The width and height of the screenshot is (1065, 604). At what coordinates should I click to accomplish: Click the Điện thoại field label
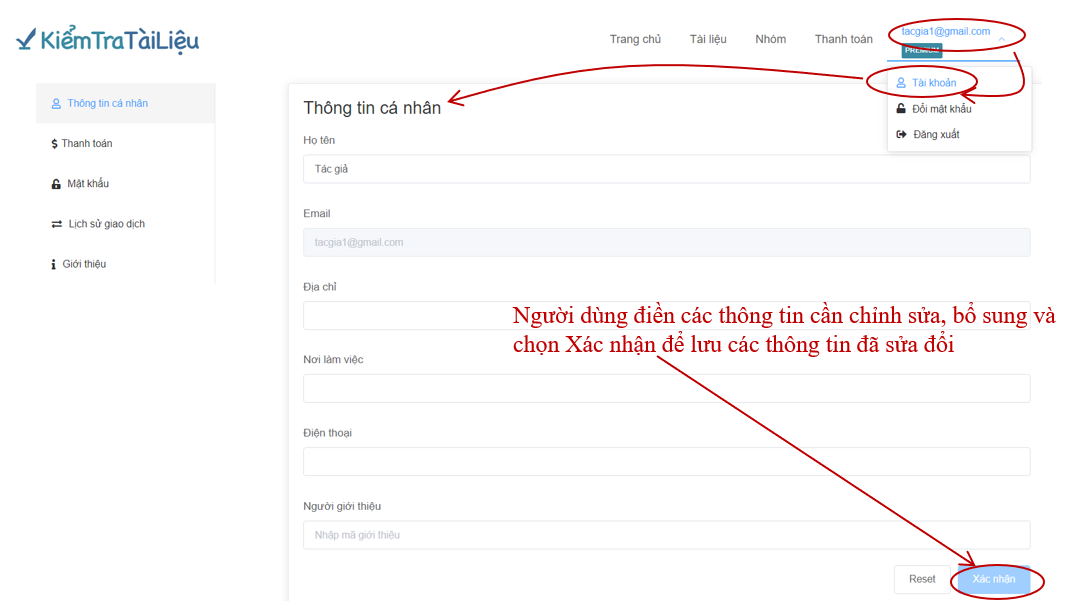(327, 433)
